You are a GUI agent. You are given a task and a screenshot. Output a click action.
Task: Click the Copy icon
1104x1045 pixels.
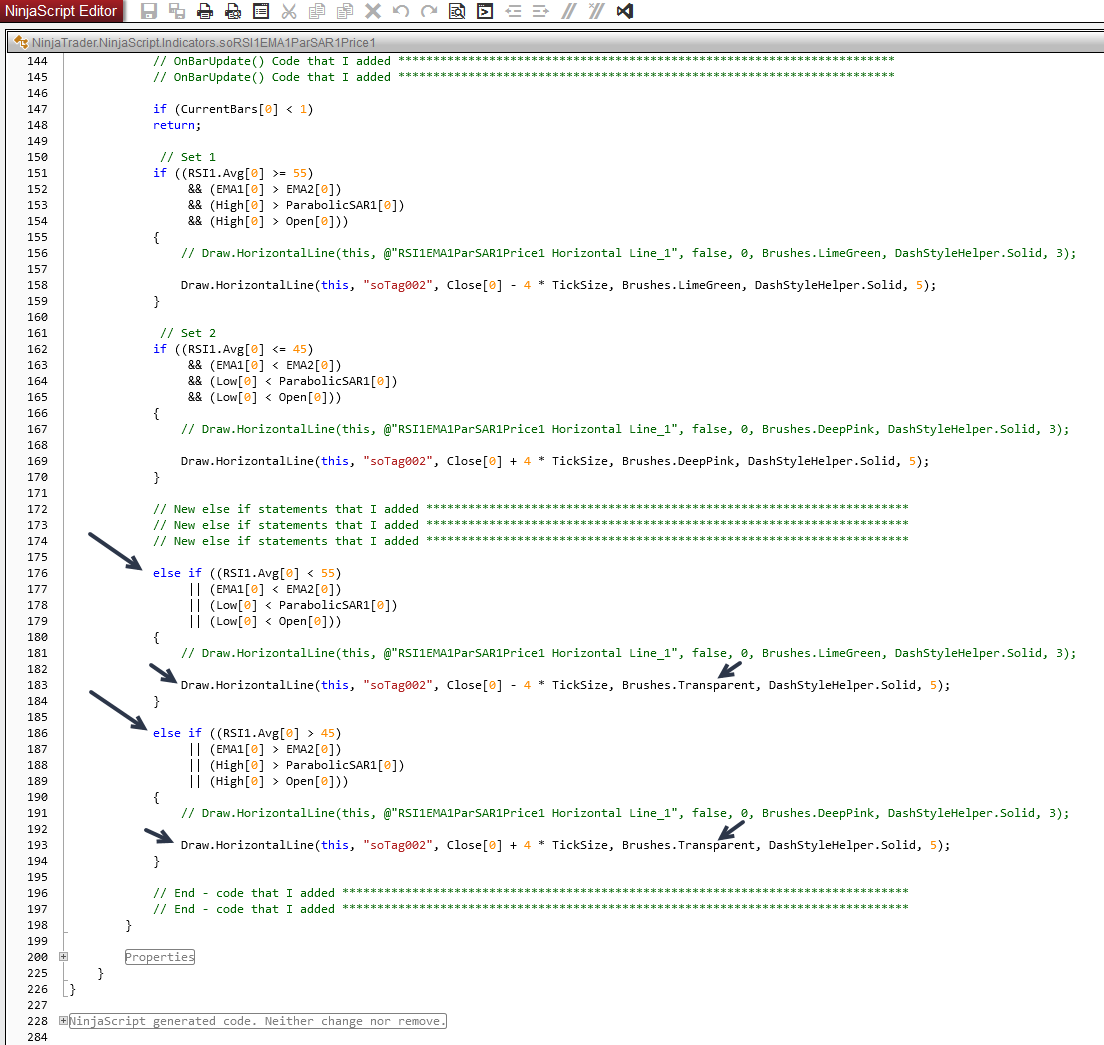coord(317,11)
